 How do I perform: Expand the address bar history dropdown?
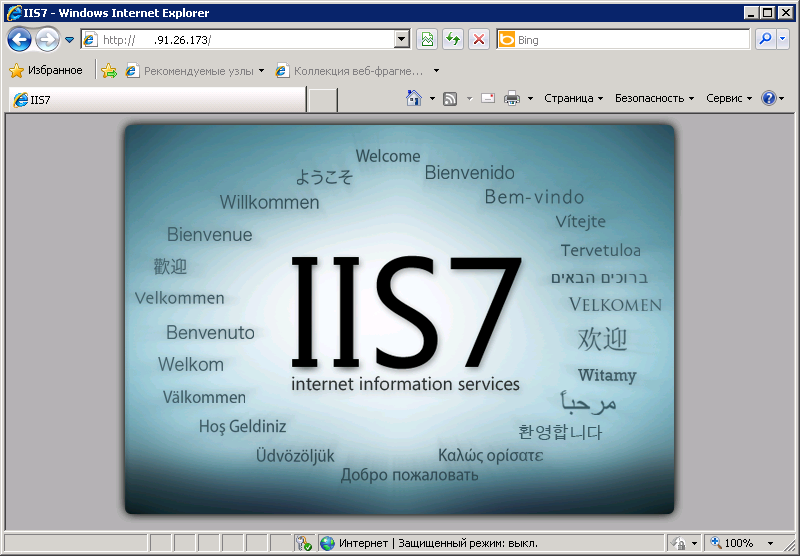402,39
